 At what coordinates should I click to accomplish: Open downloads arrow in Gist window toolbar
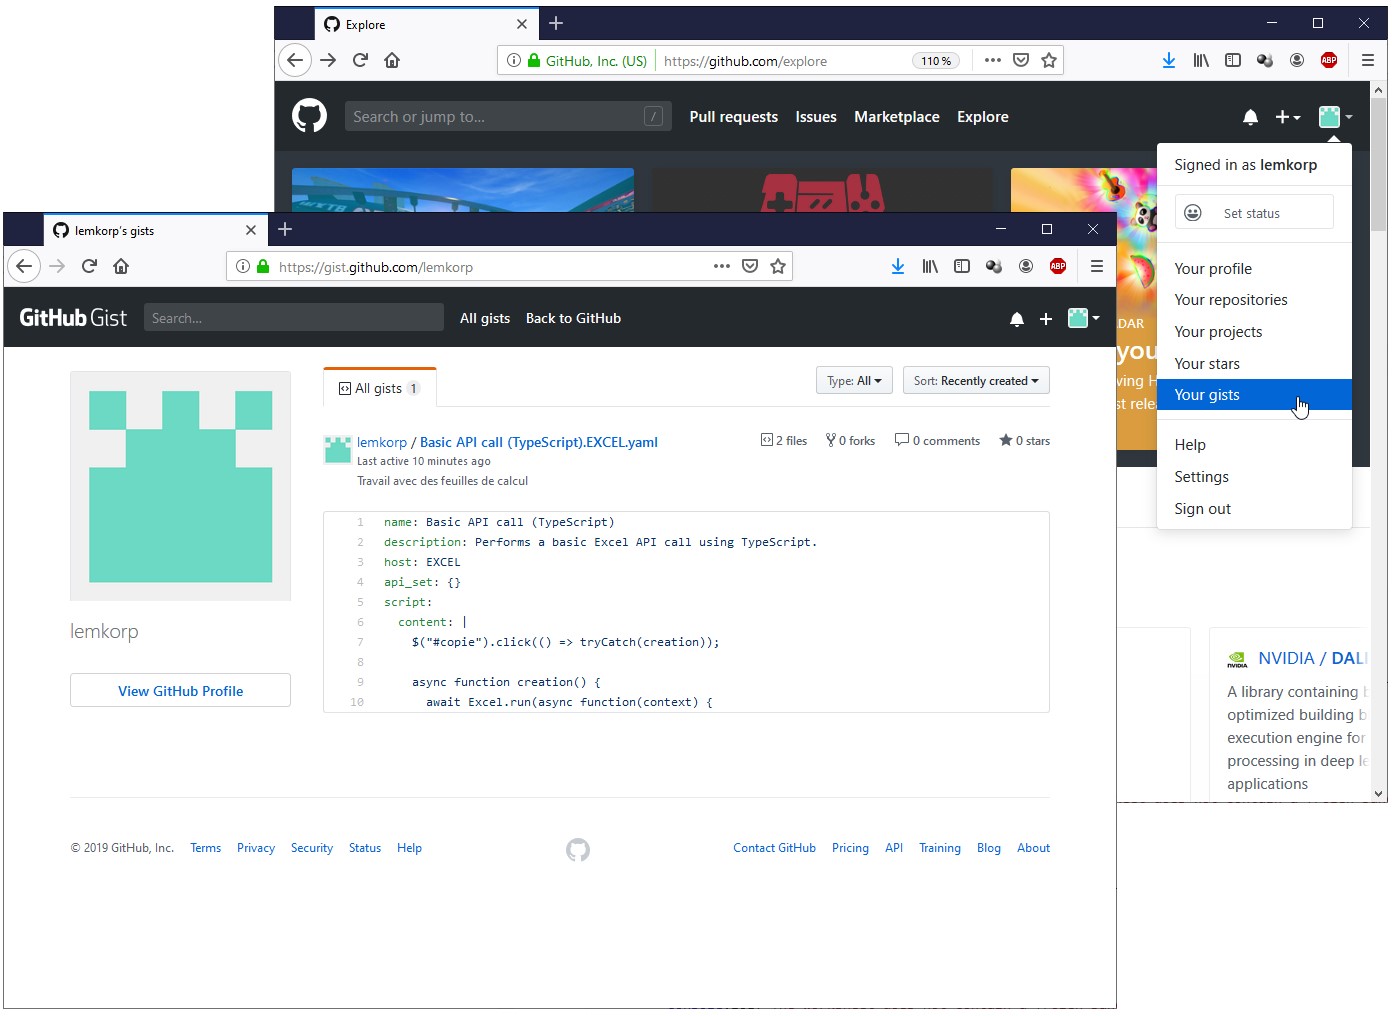point(897,266)
